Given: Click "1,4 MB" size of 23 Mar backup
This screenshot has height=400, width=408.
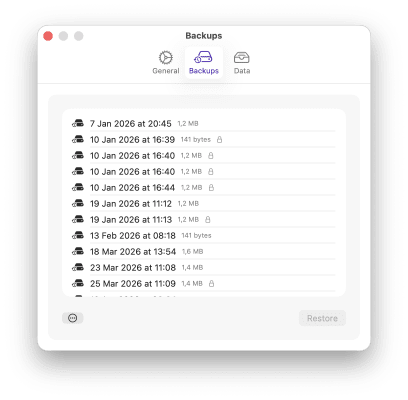Looking at the screenshot, I should (192, 268).
